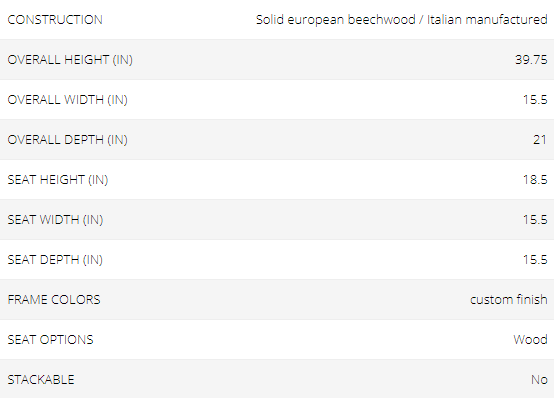This screenshot has width=554, height=398.
Task: Click the SEAT WIDTH (IN) label
Action: [55, 220]
